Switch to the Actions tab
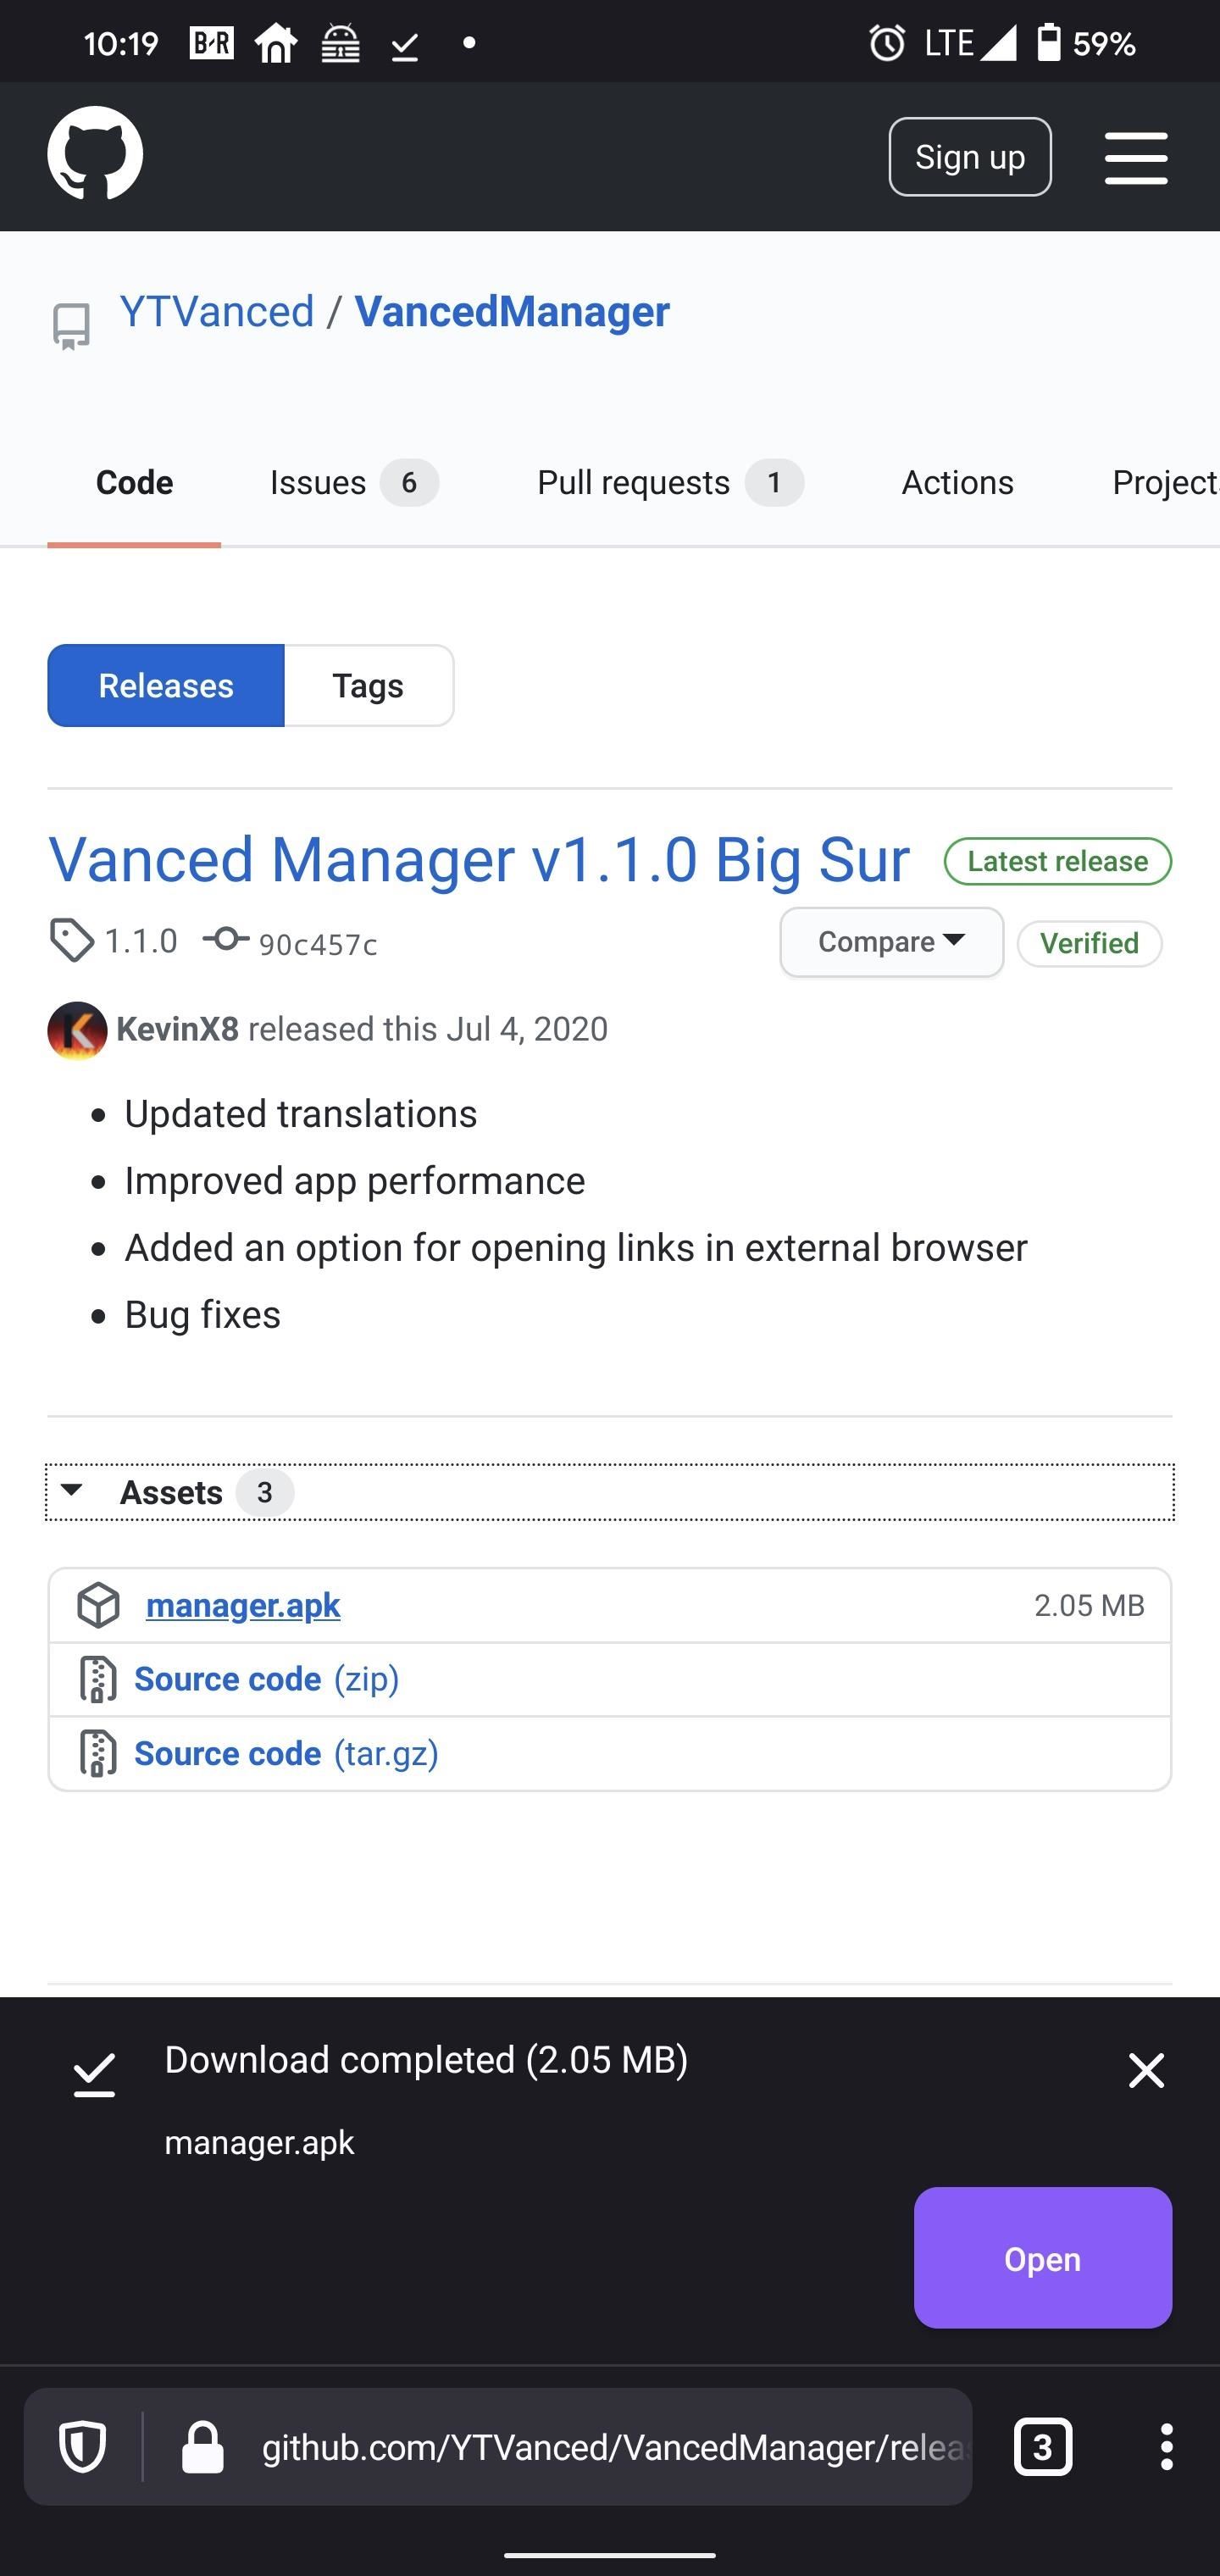This screenshot has width=1220, height=2576. click(957, 483)
